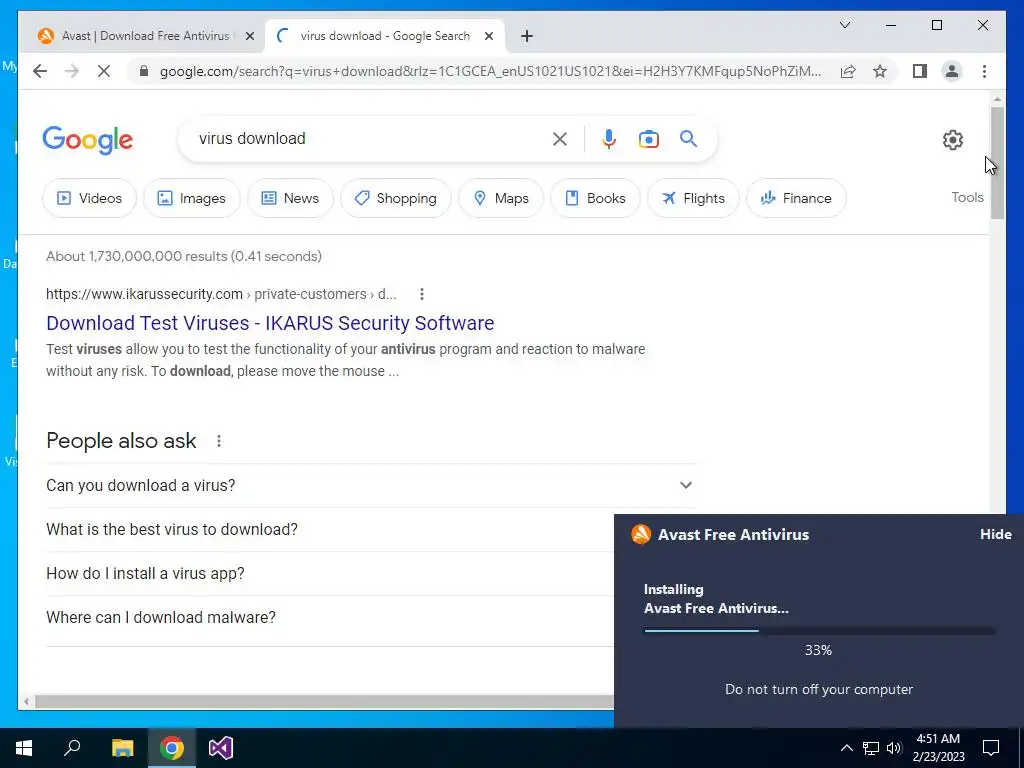1024x768 pixels.
Task: Click the Chrome taskbar icon
Action: pos(172,748)
